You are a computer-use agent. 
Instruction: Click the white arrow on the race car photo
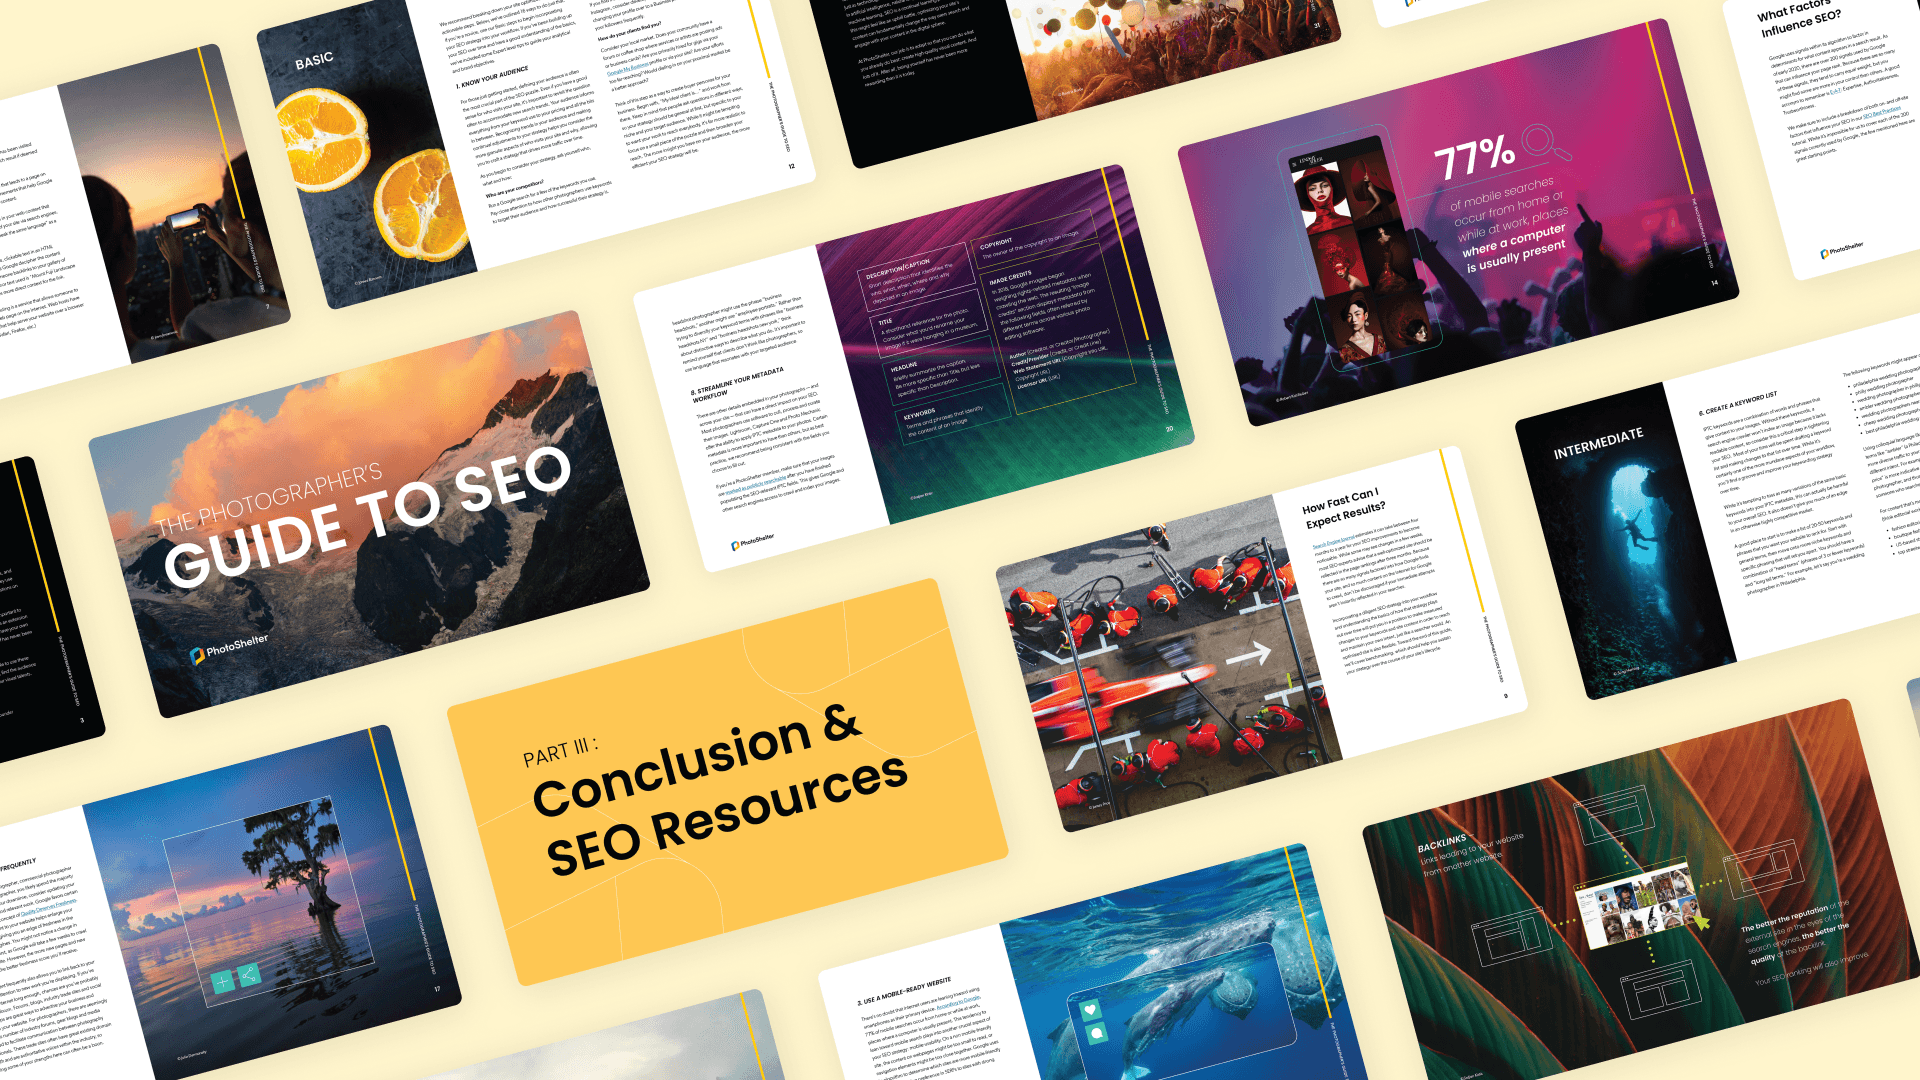point(1248,655)
